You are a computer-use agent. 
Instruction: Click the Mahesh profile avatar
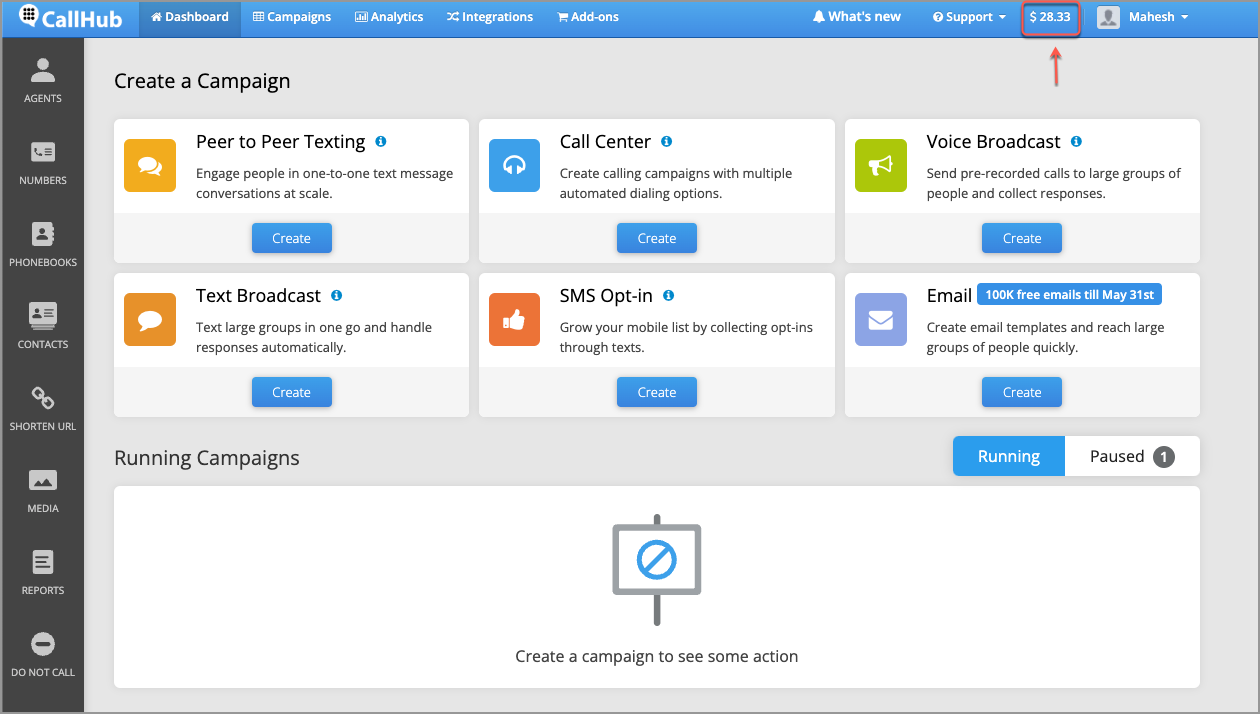click(1108, 17)
